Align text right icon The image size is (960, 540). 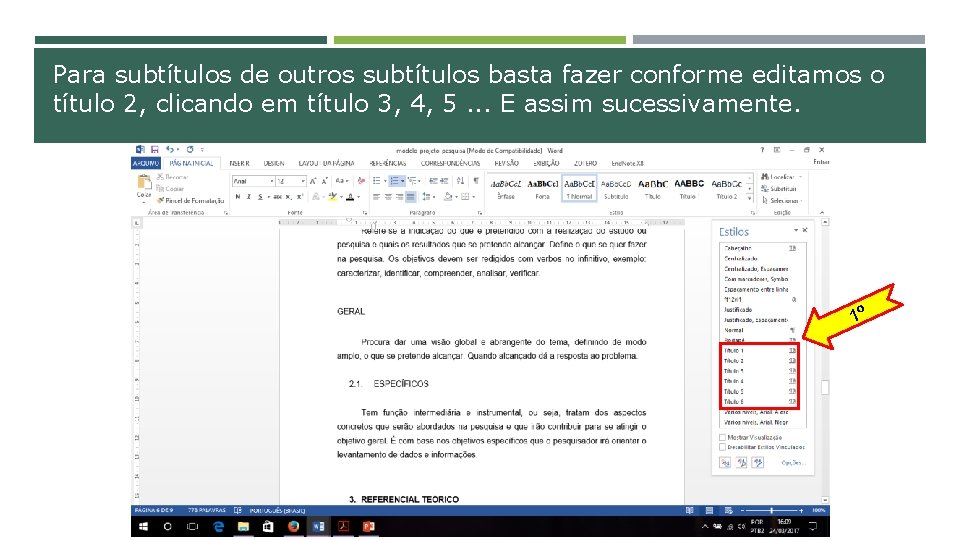(399, 197)
